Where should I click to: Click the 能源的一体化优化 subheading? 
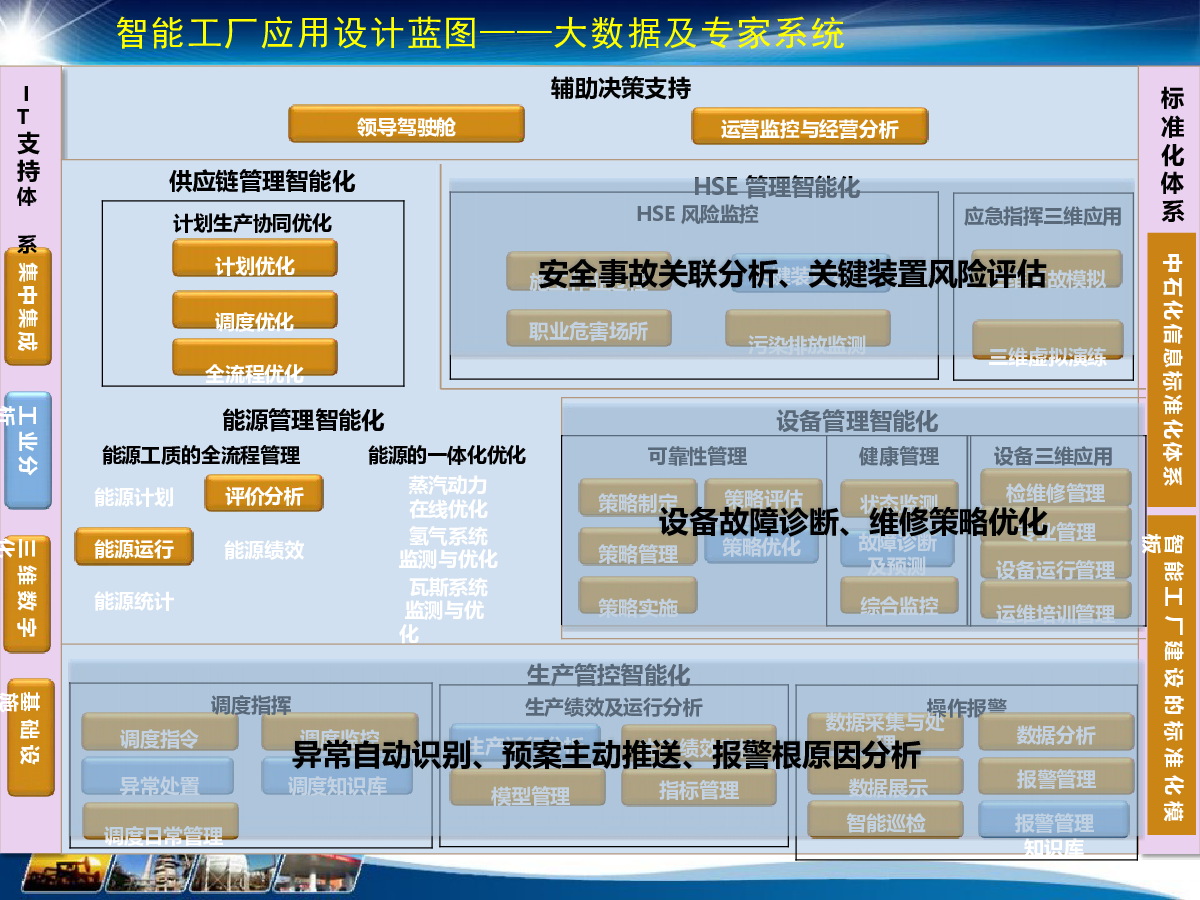coord(447,455)
